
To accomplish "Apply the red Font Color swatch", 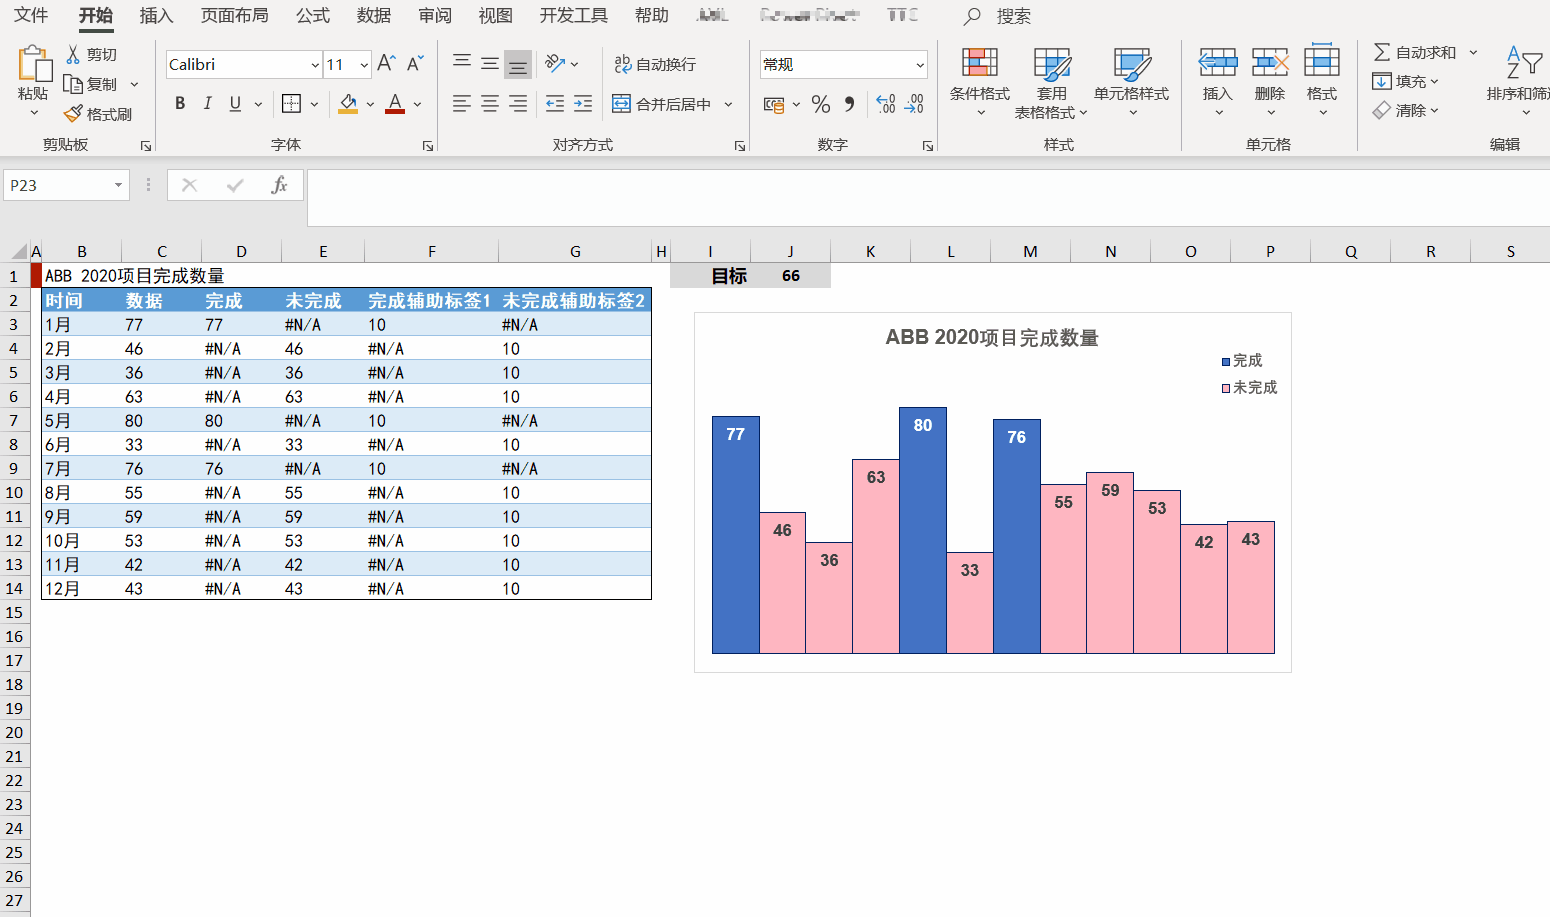I will 395,103.
